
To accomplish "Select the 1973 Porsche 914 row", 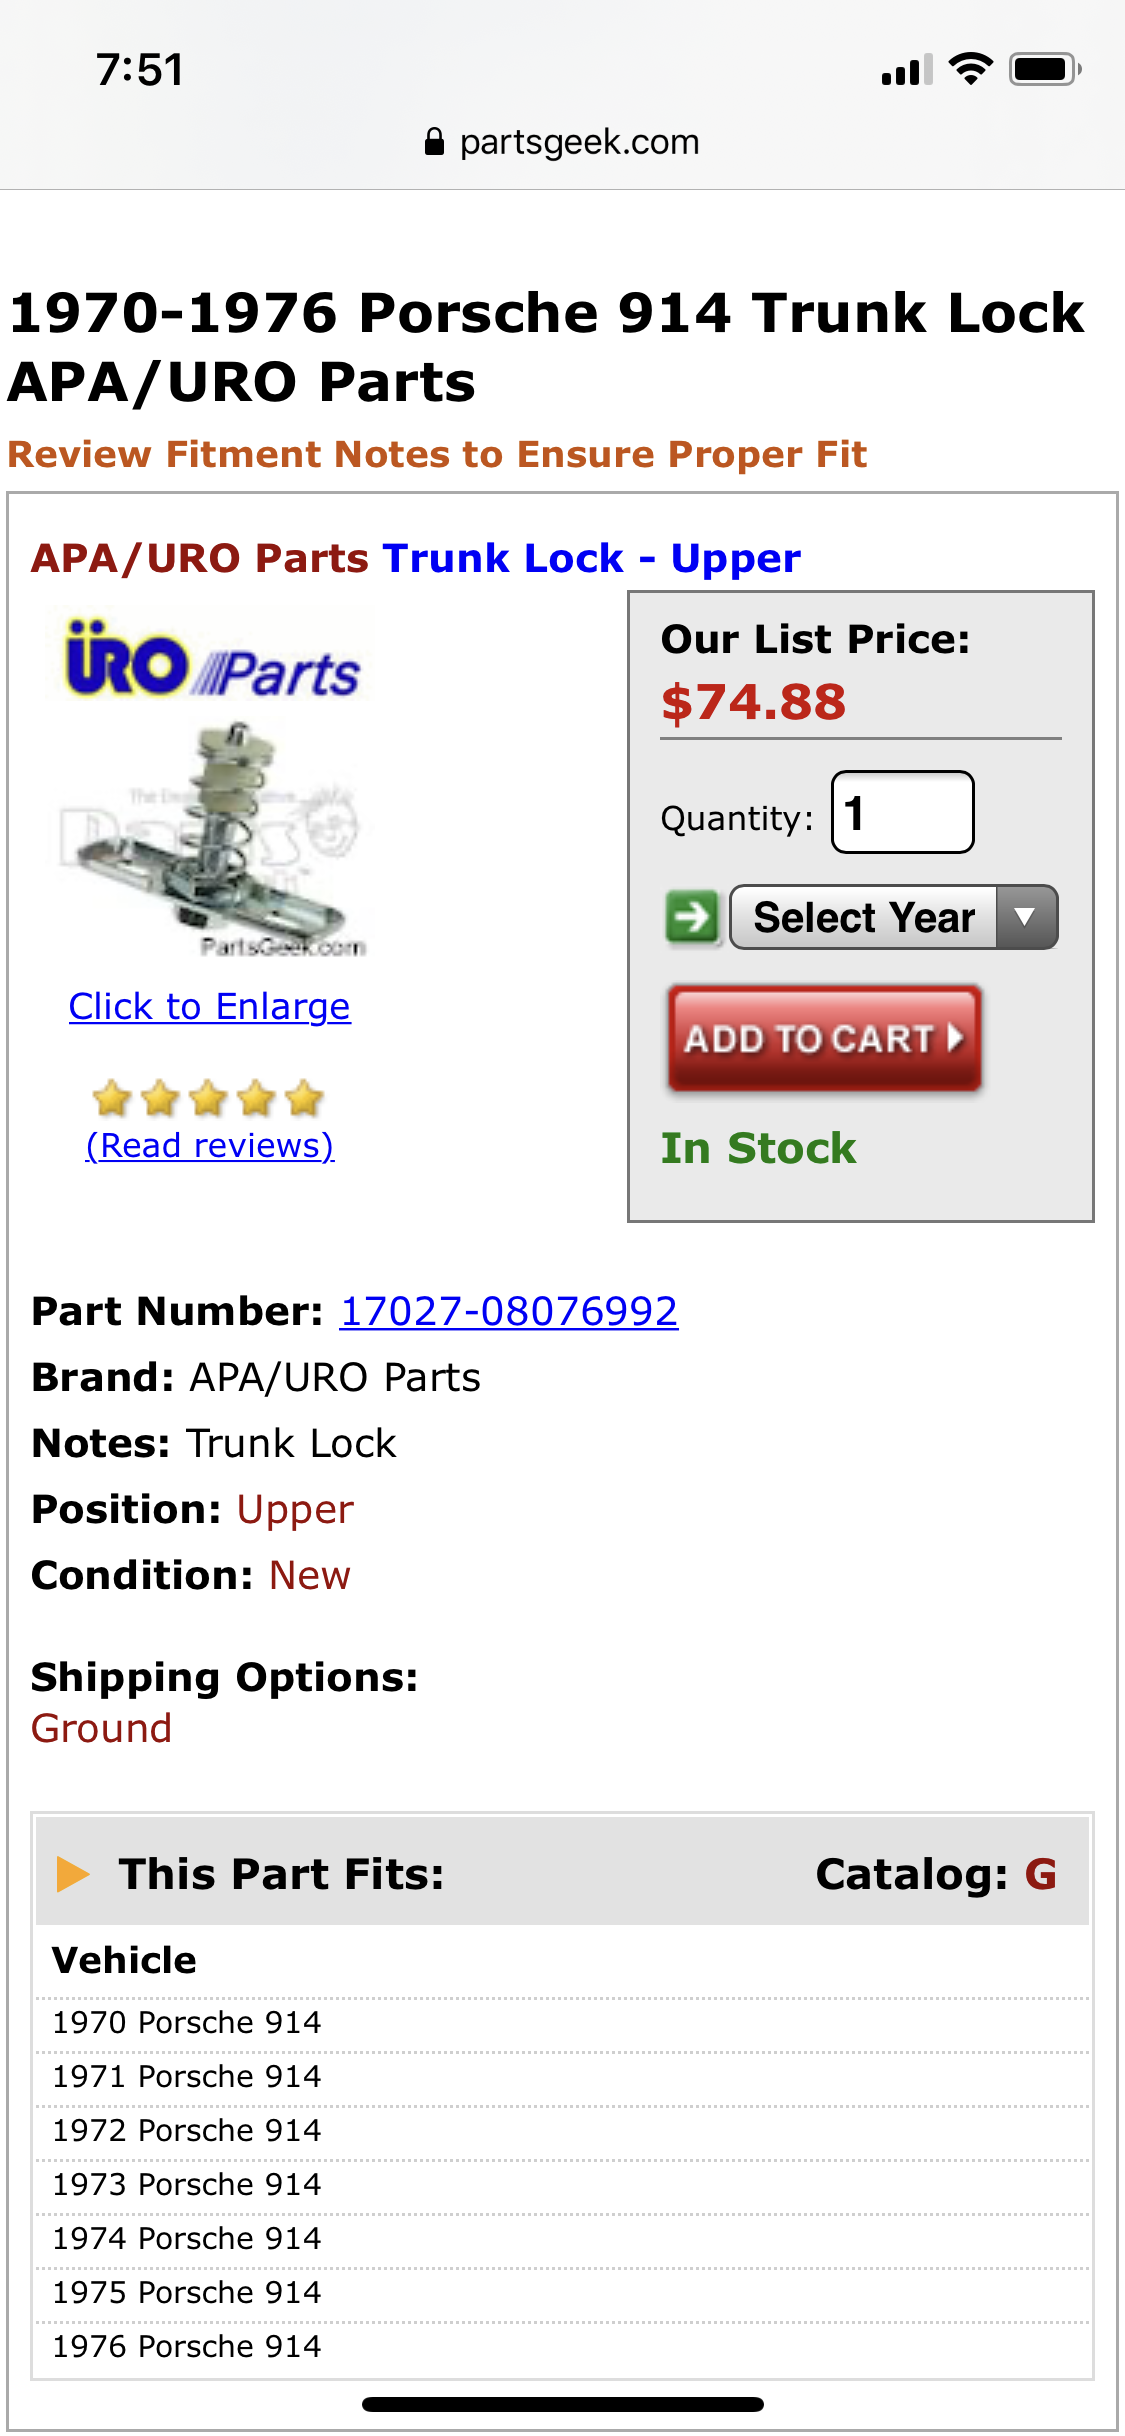I will (x=187, y=2184).
